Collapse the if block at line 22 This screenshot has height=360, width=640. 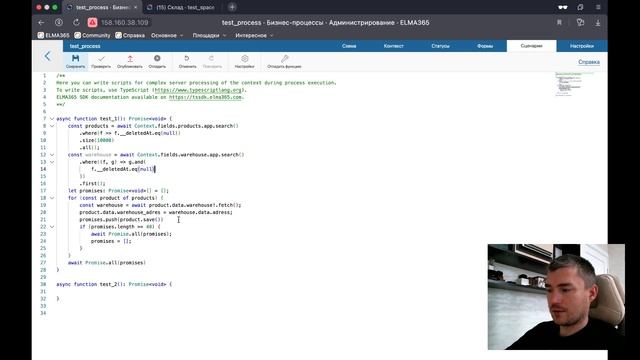coord(52,227)
